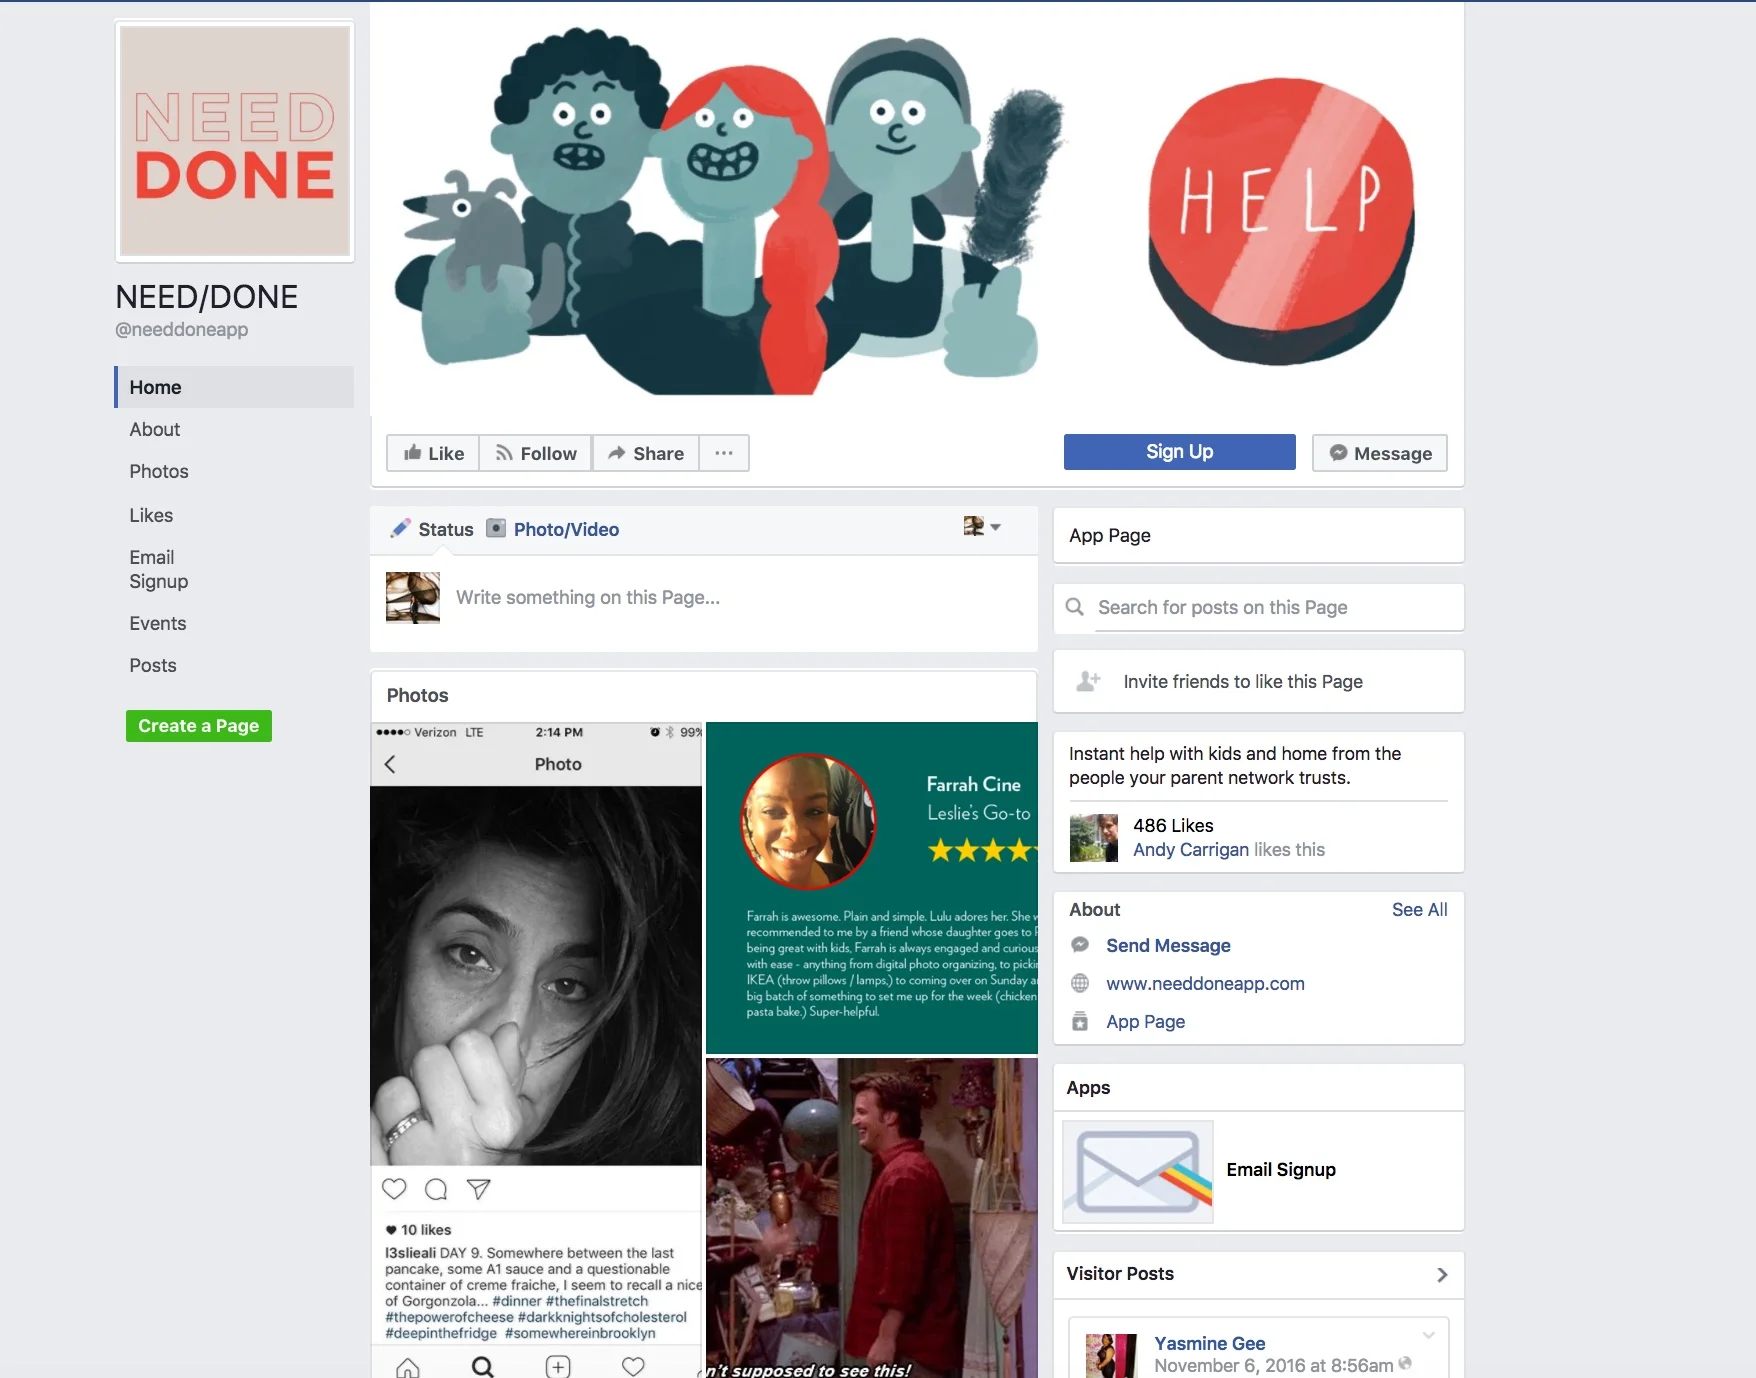Click the App Page category link
This screenshot has width=1756, height=1378.
pyautogui.click(x=1145, y=1021)
